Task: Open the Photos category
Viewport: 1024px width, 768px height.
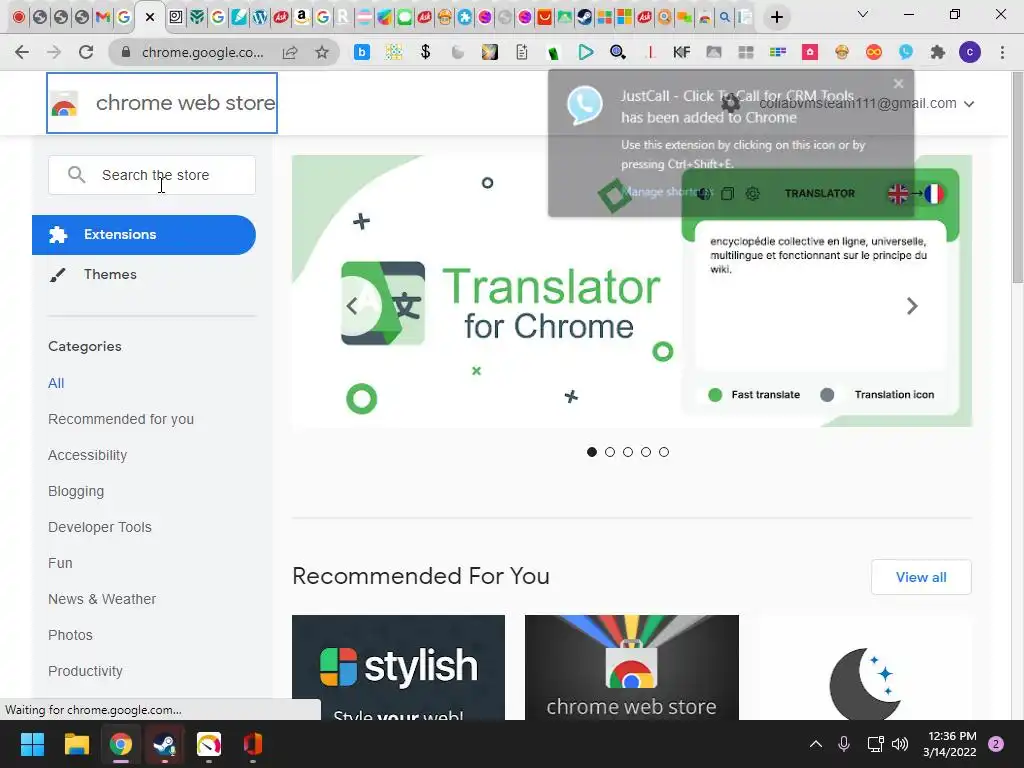Action: (71, 635)
